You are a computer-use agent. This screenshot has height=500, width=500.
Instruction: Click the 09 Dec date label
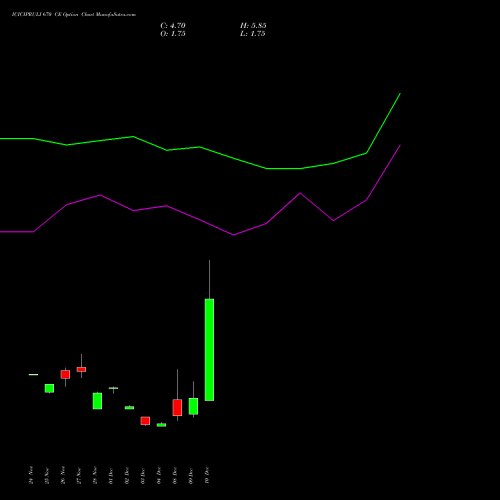pyautogui.click(x=191, y=476)
